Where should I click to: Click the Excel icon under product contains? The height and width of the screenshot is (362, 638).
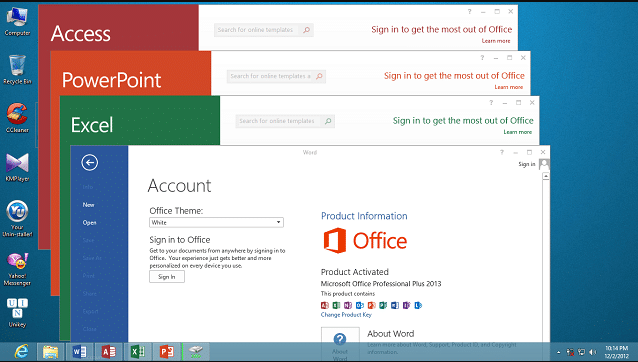point(336,305)
